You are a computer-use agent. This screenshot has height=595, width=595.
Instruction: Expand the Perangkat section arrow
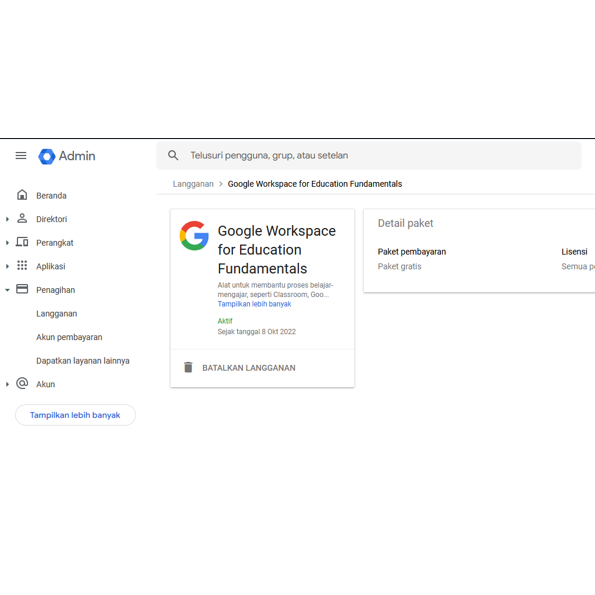coord(7,243)
